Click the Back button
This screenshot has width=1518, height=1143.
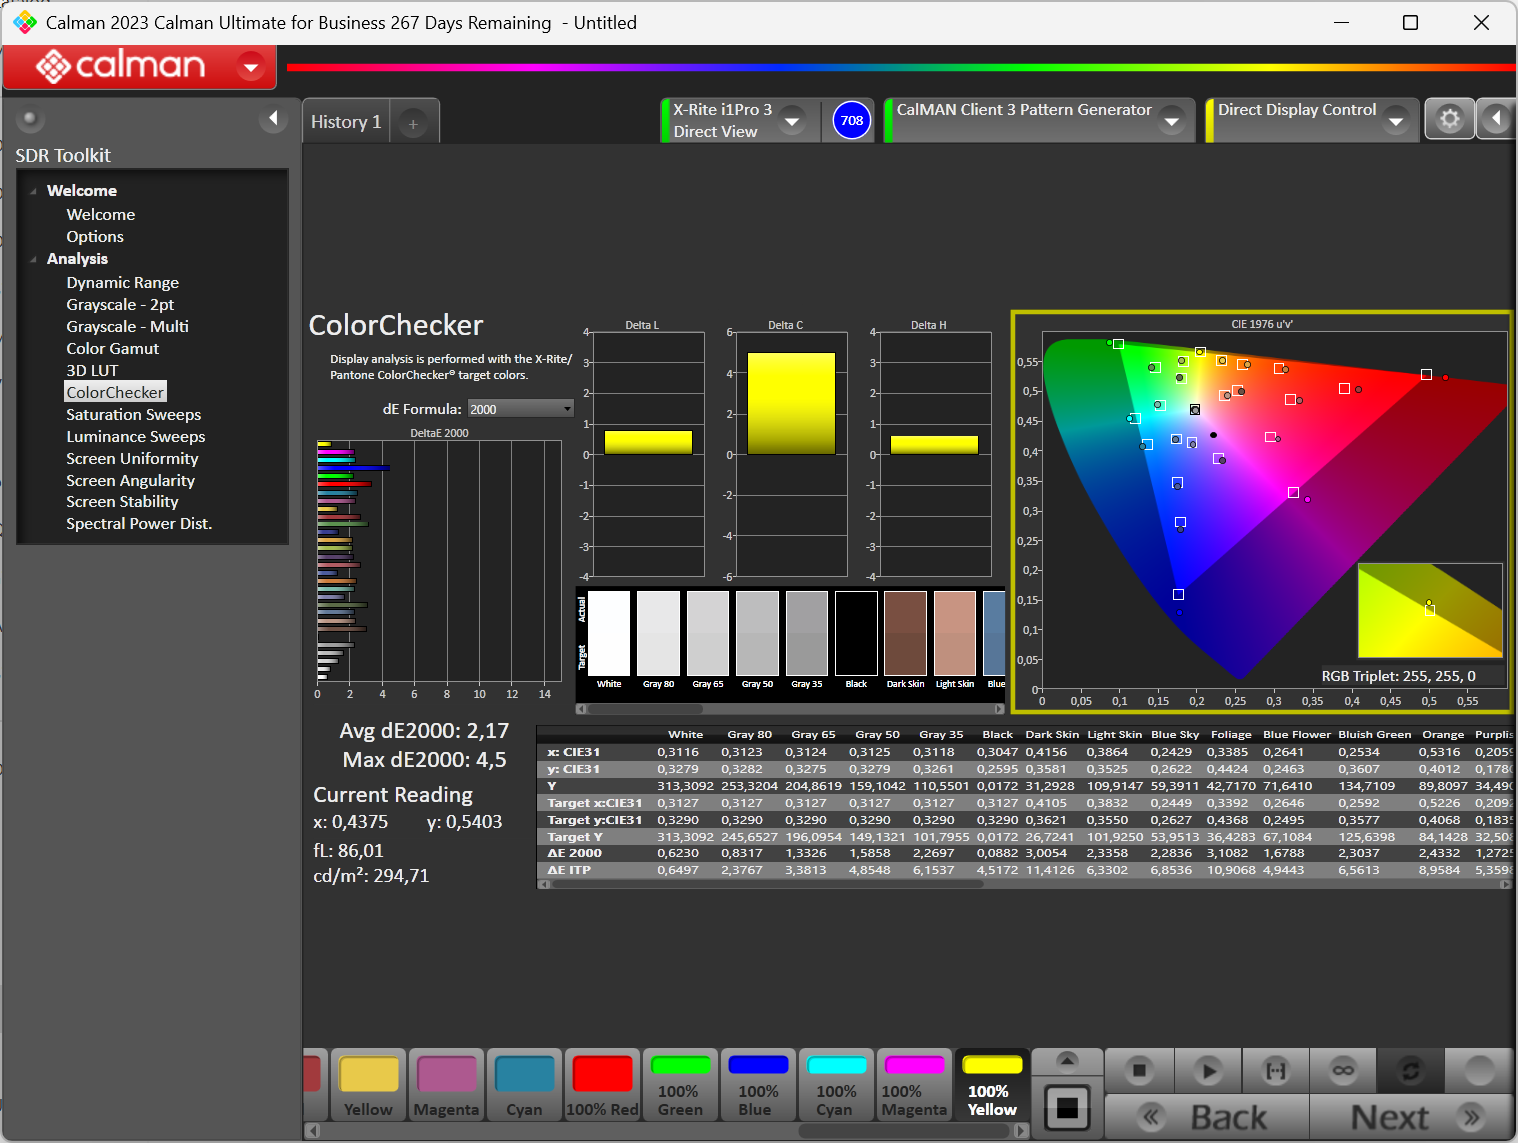(x=1207, y=1117)
